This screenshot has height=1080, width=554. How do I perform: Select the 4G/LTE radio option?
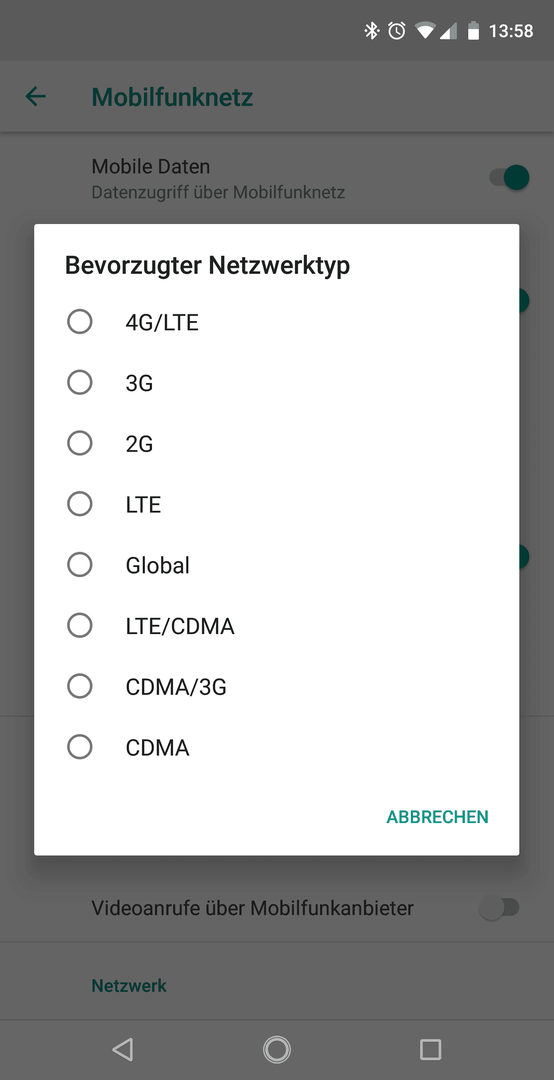(277, 322)
